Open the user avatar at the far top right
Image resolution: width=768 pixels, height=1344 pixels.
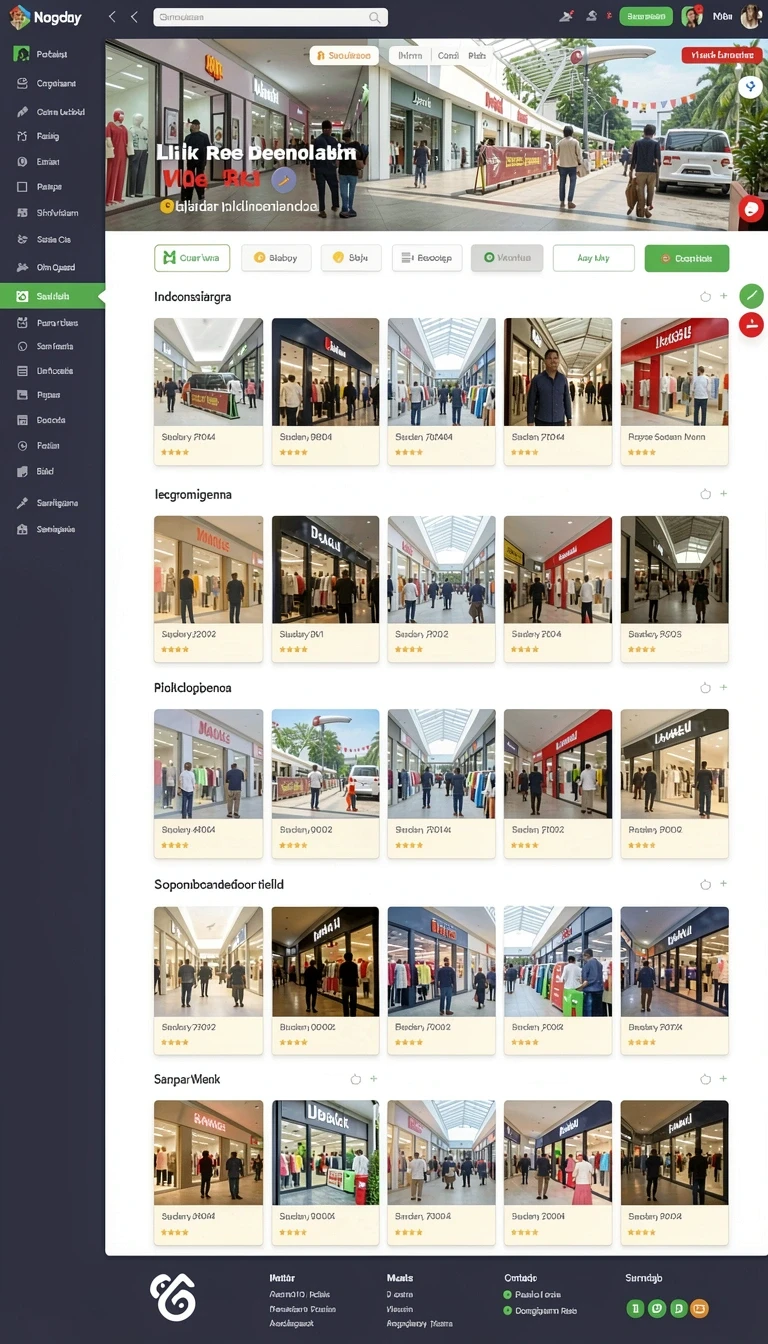click(x=751, y=16)
